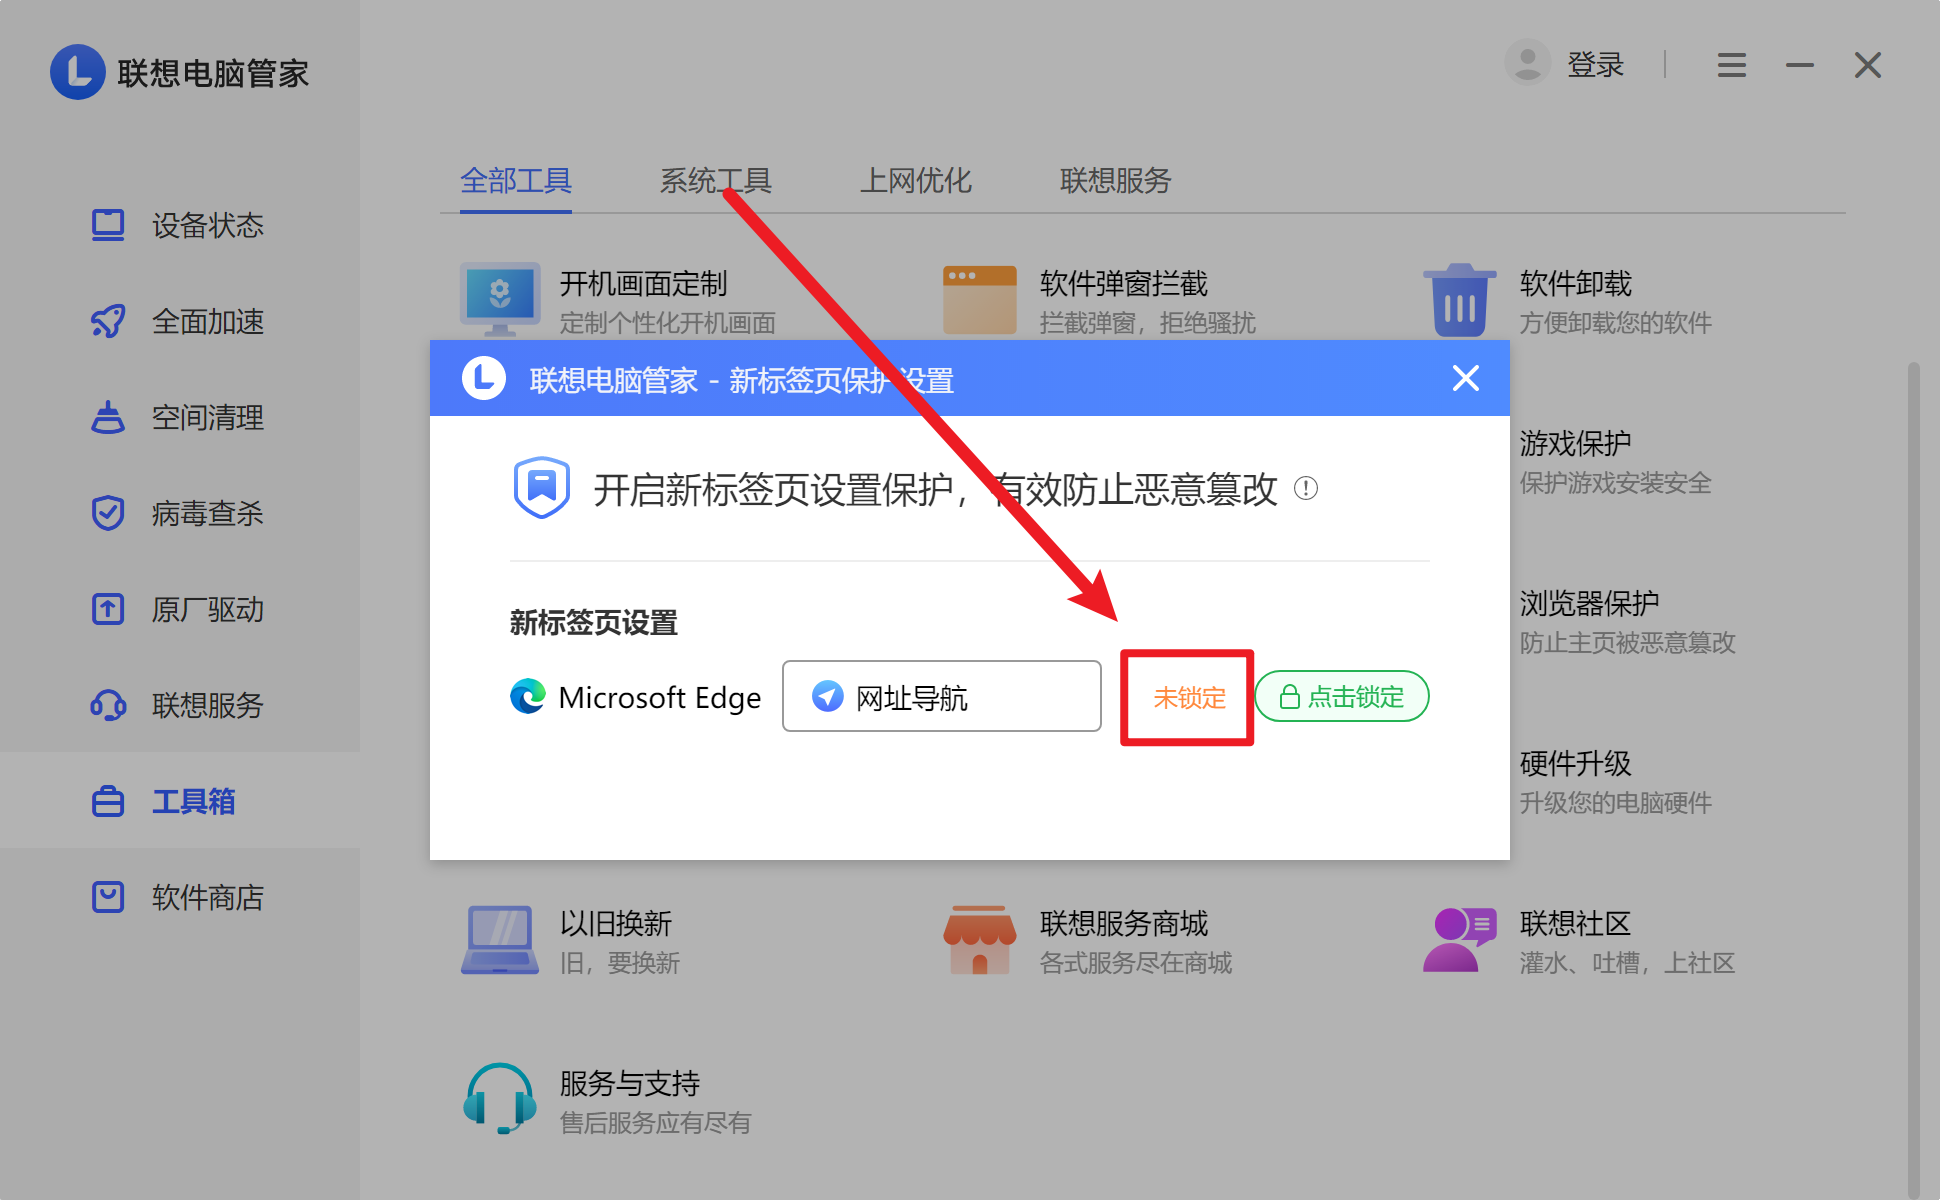
Task: Open the hamburger main menu
Action: [x=1731, y=66]
